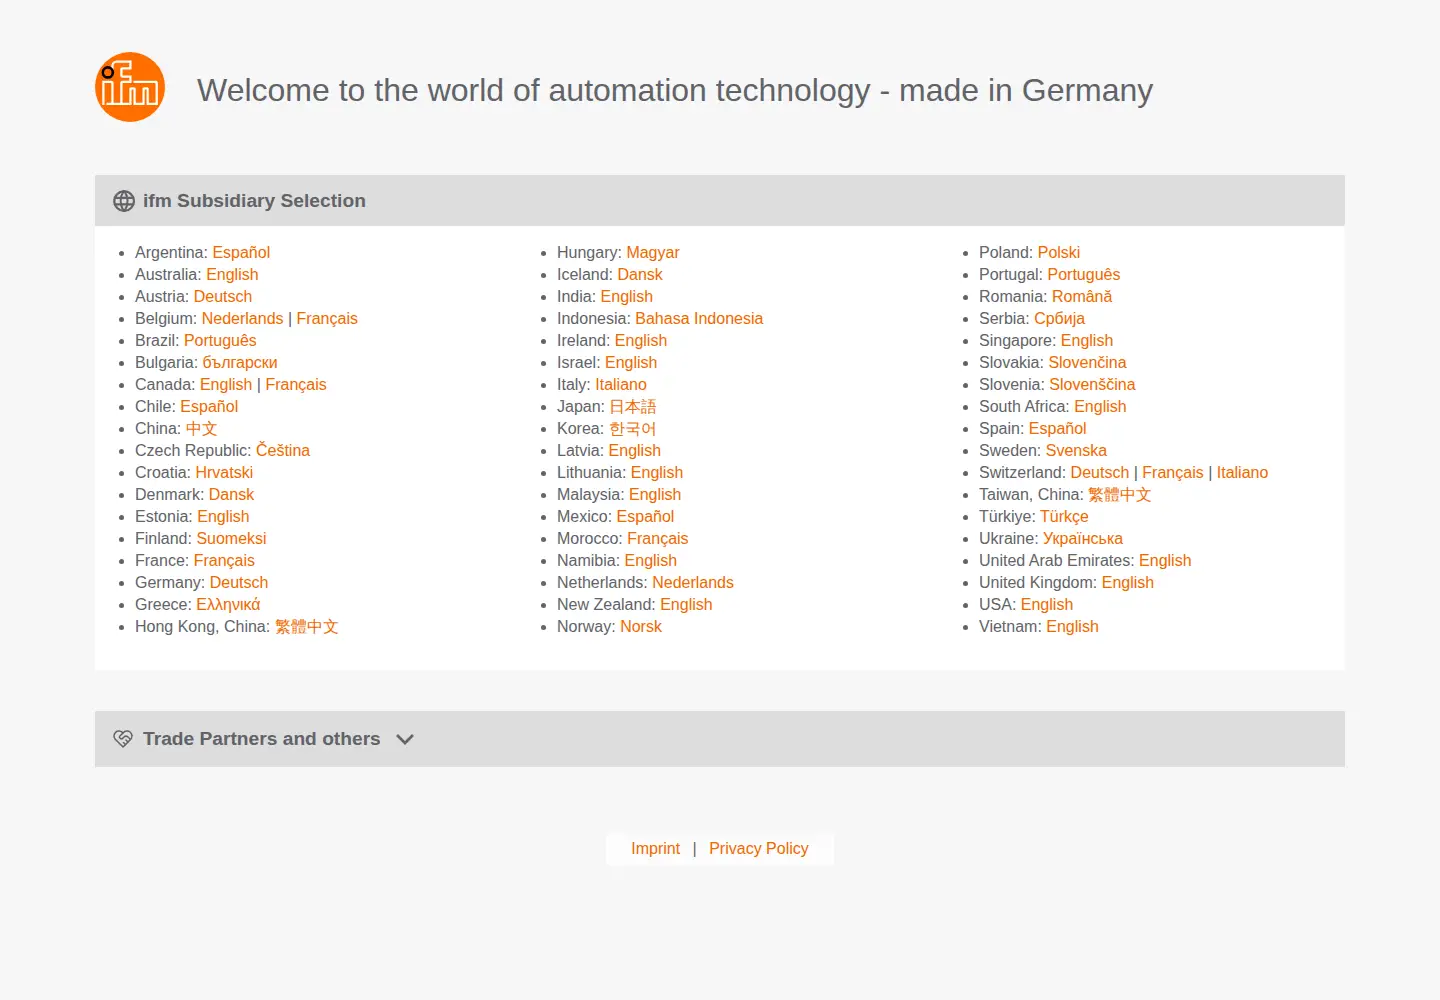Pick Suomeksi for Finland

point(231,538)
